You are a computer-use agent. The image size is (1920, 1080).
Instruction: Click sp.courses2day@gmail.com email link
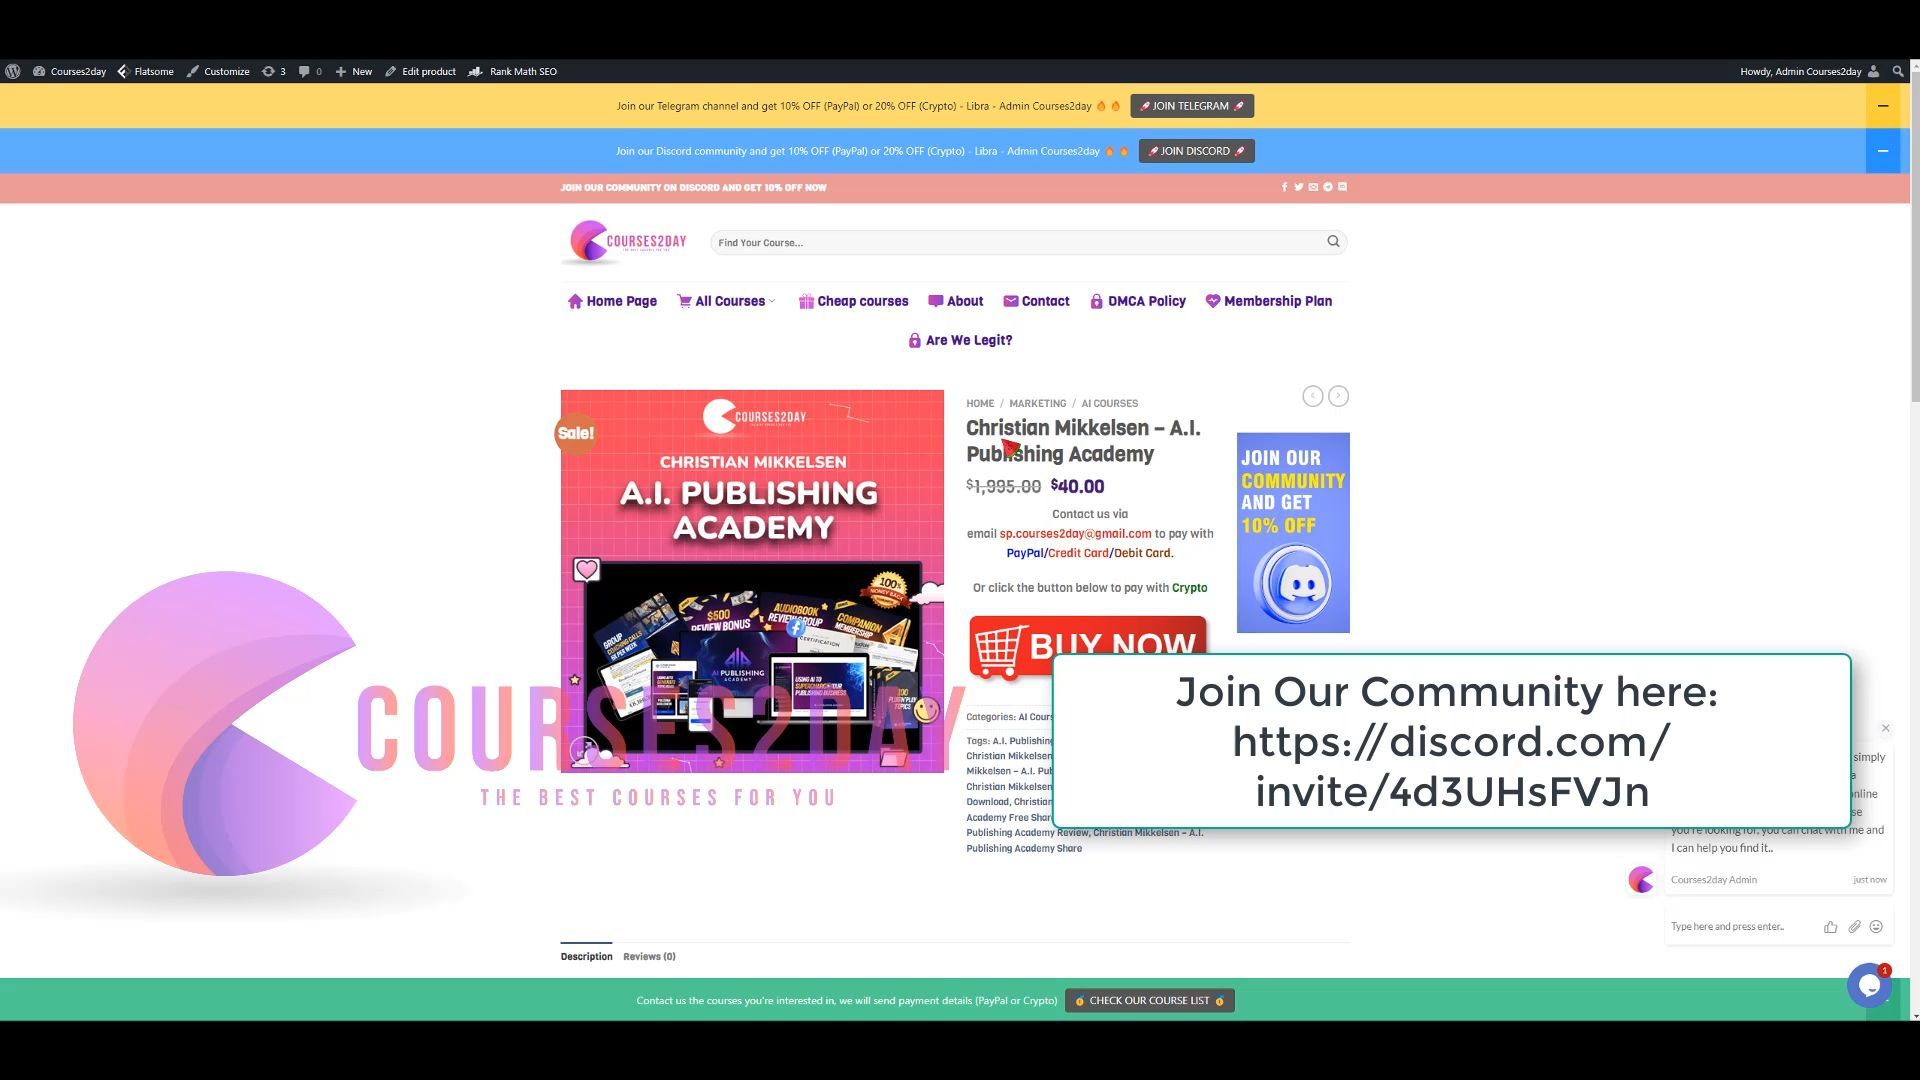click(1076, 534)
